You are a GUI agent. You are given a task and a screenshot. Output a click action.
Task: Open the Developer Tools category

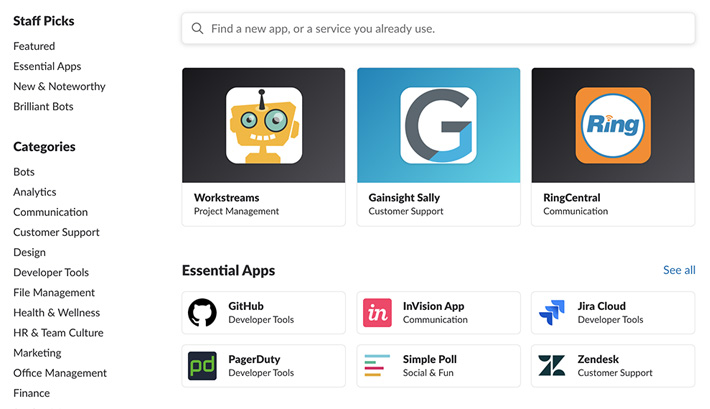point(51,272)
